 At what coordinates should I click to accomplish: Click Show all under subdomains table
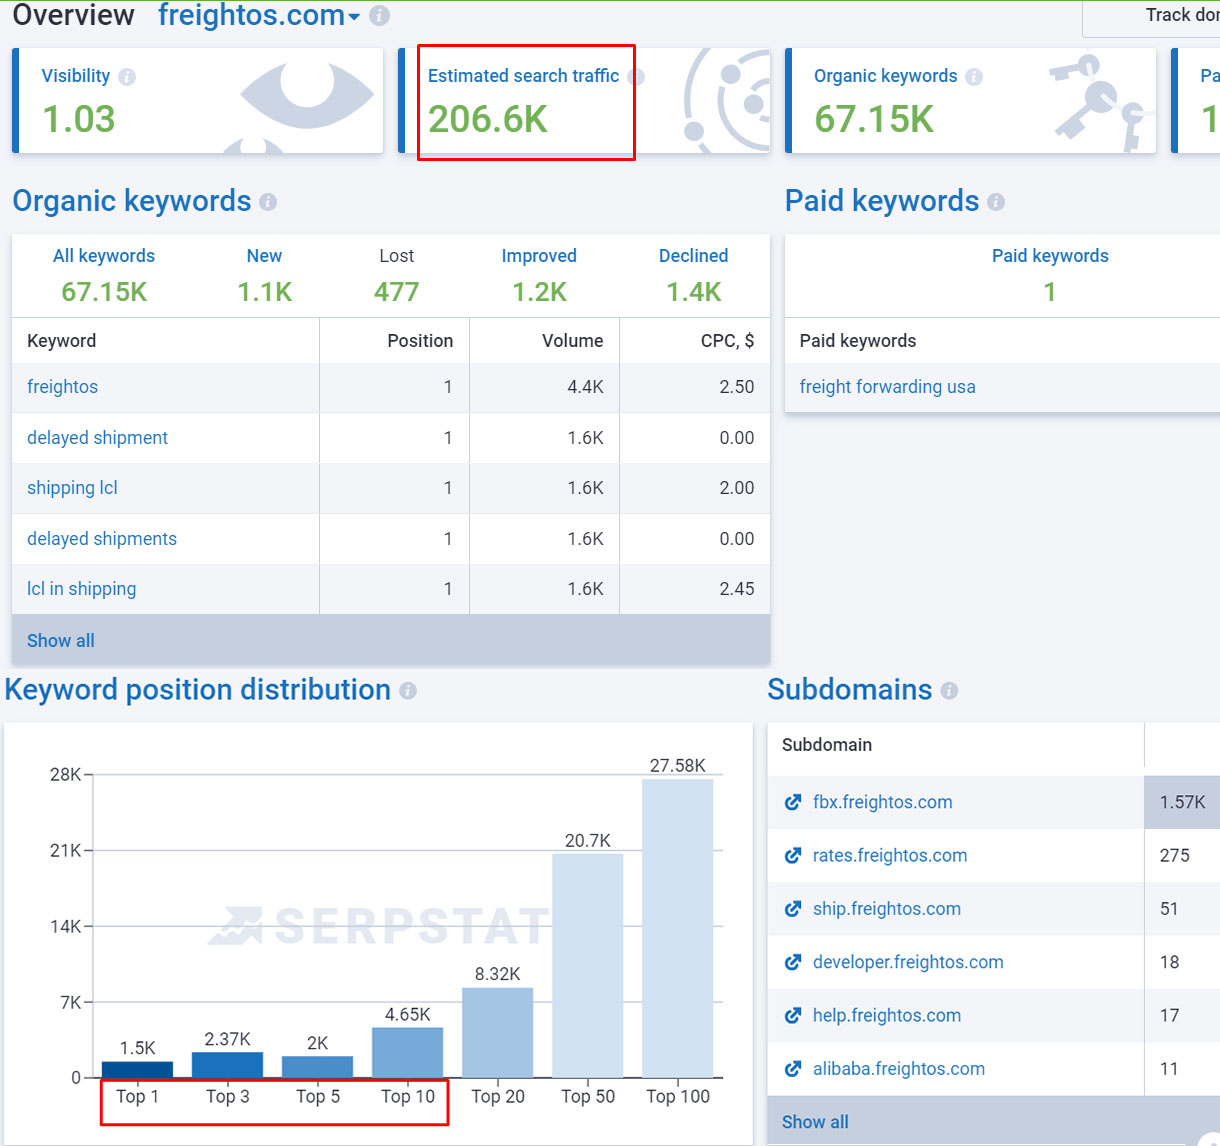pos(815,1122)
